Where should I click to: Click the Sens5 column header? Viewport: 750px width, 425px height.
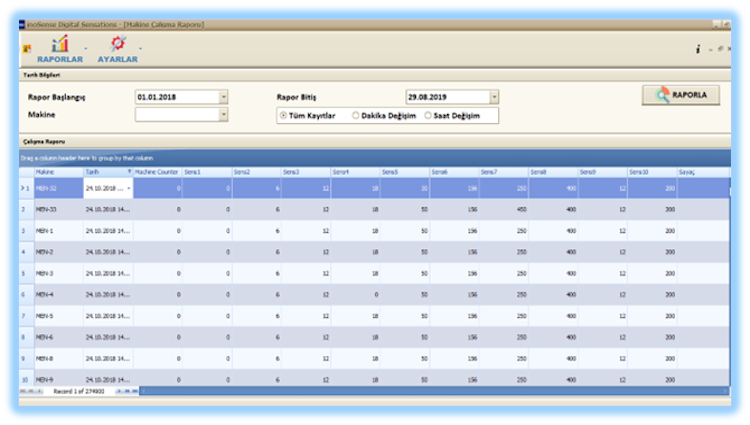point(405,172)
